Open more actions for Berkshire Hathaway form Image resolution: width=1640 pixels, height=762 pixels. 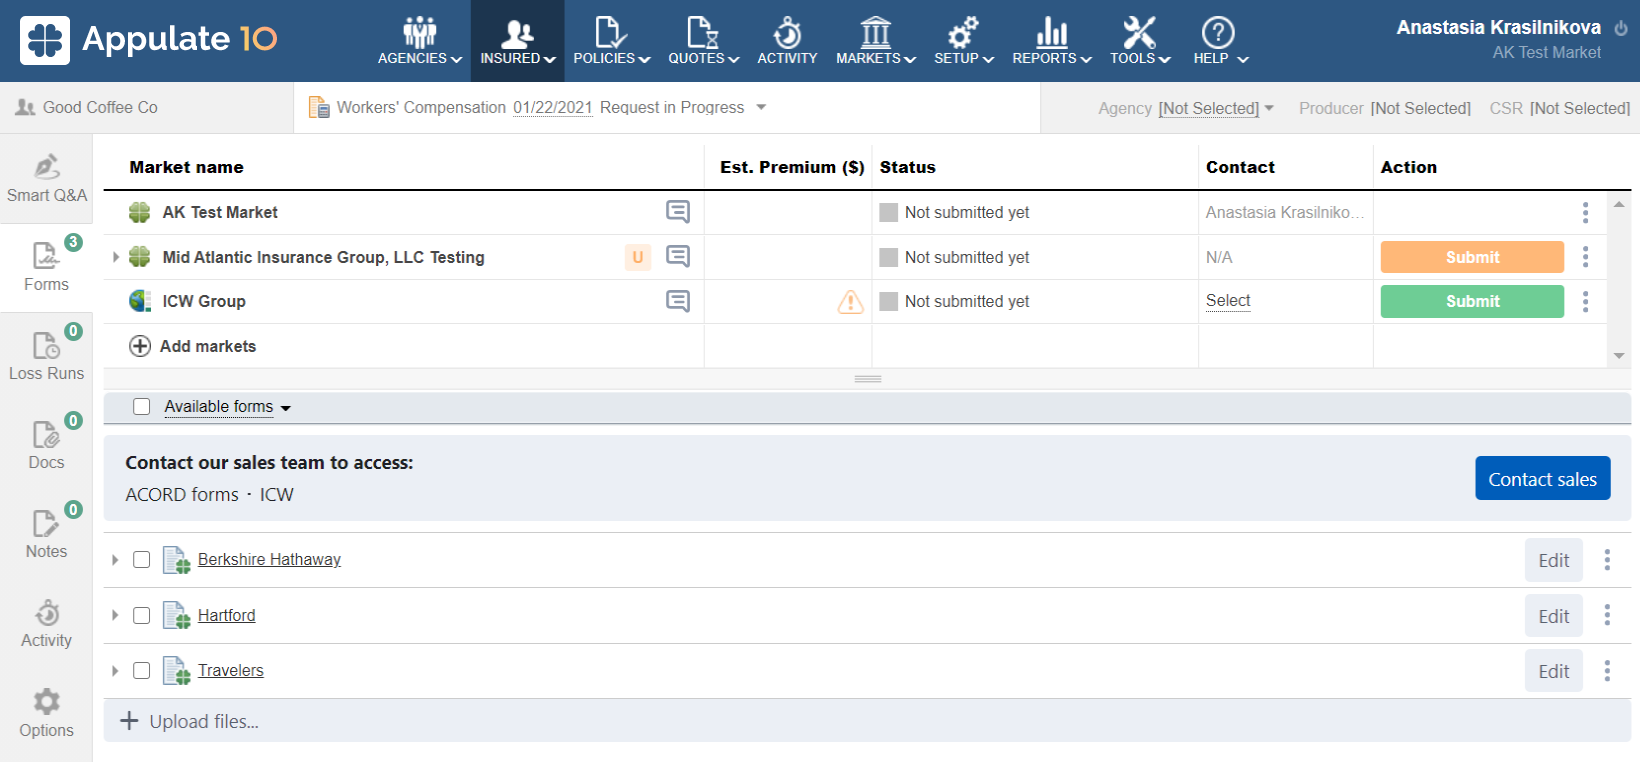[1607, 559]
